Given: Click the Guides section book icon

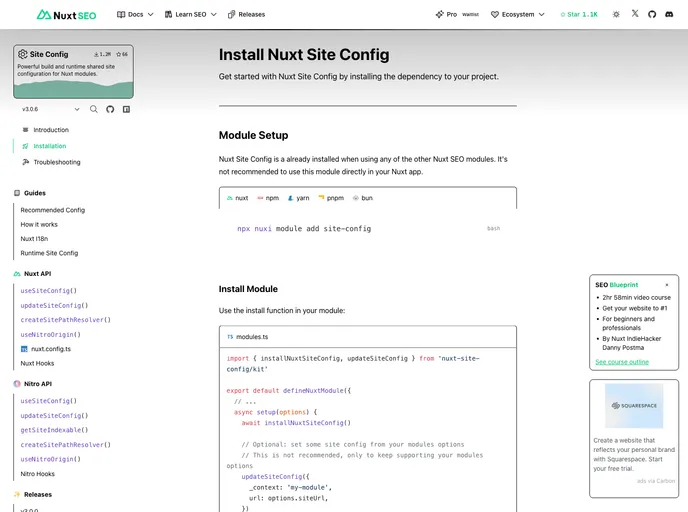Looking at the screenshot, I should point(17,193).
